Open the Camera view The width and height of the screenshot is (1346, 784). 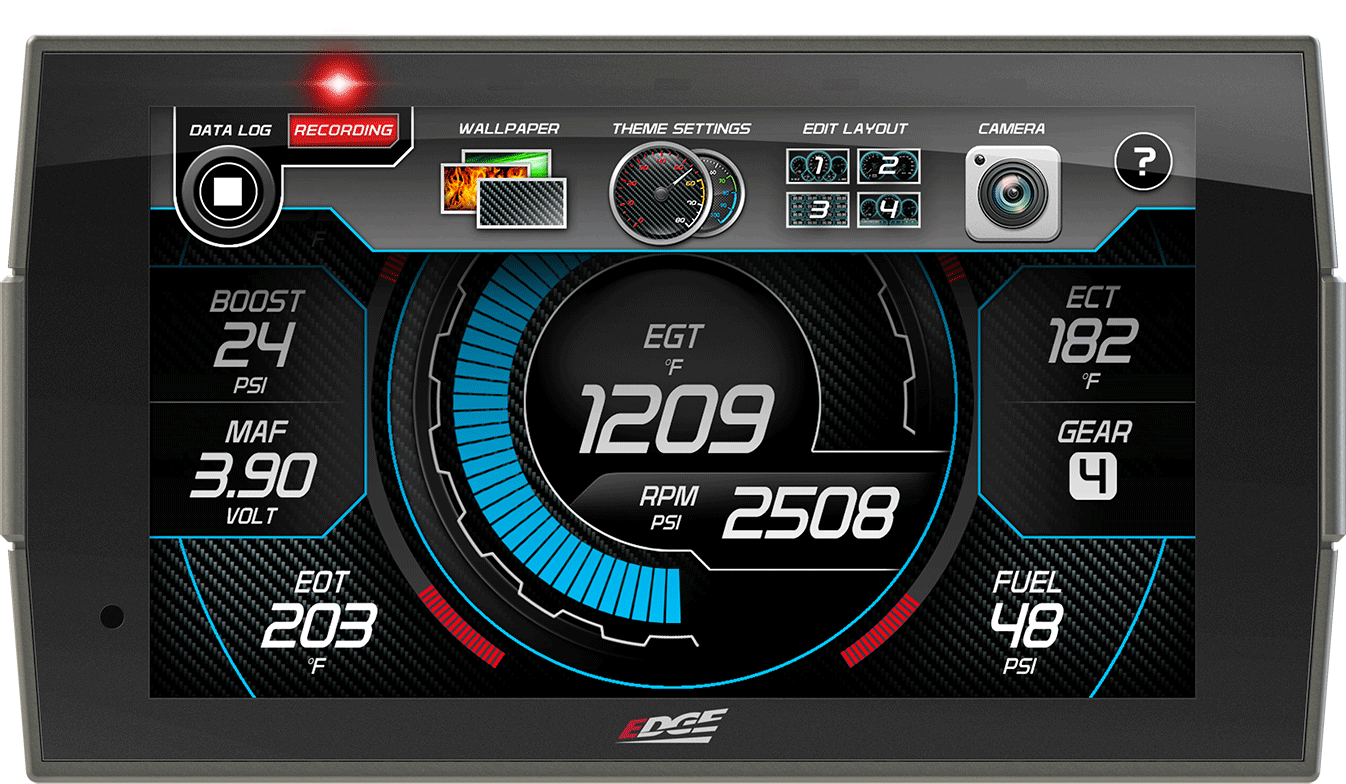1014,190
